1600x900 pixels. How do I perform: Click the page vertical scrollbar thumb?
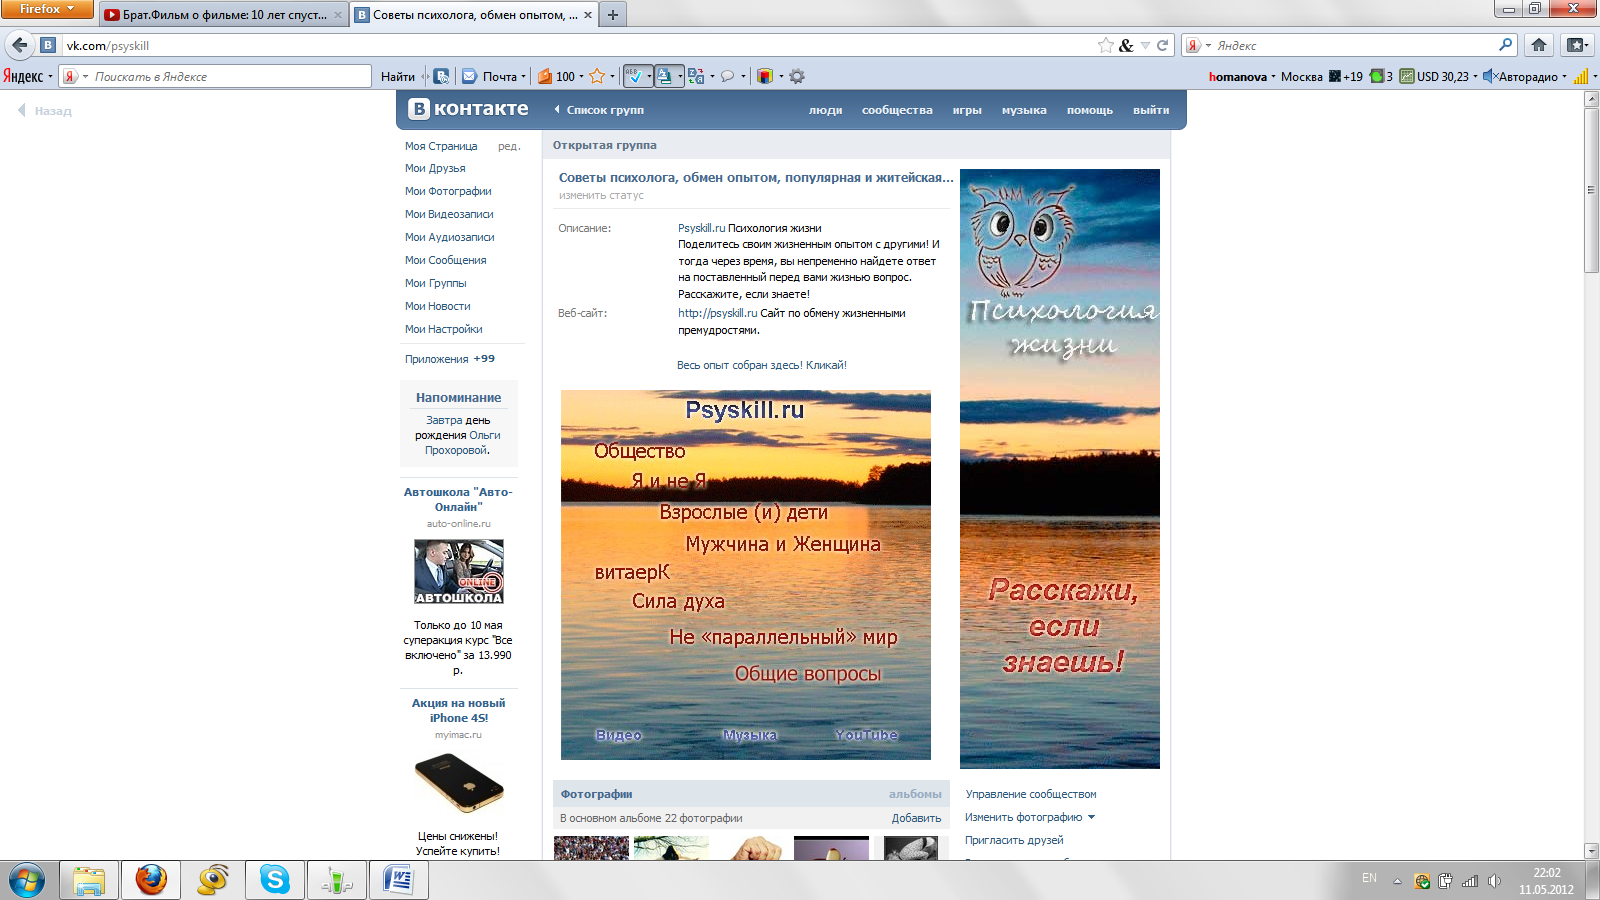coord(1591,190)
